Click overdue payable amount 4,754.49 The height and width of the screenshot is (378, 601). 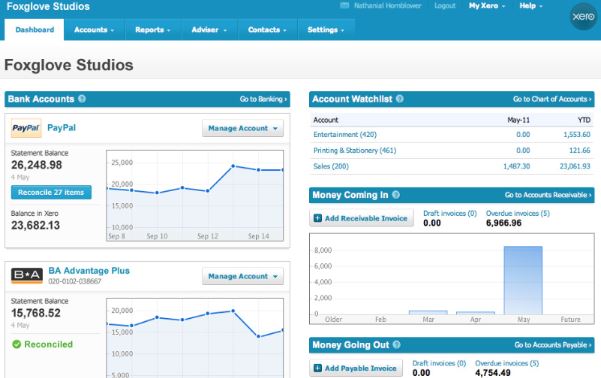[493, 373]
